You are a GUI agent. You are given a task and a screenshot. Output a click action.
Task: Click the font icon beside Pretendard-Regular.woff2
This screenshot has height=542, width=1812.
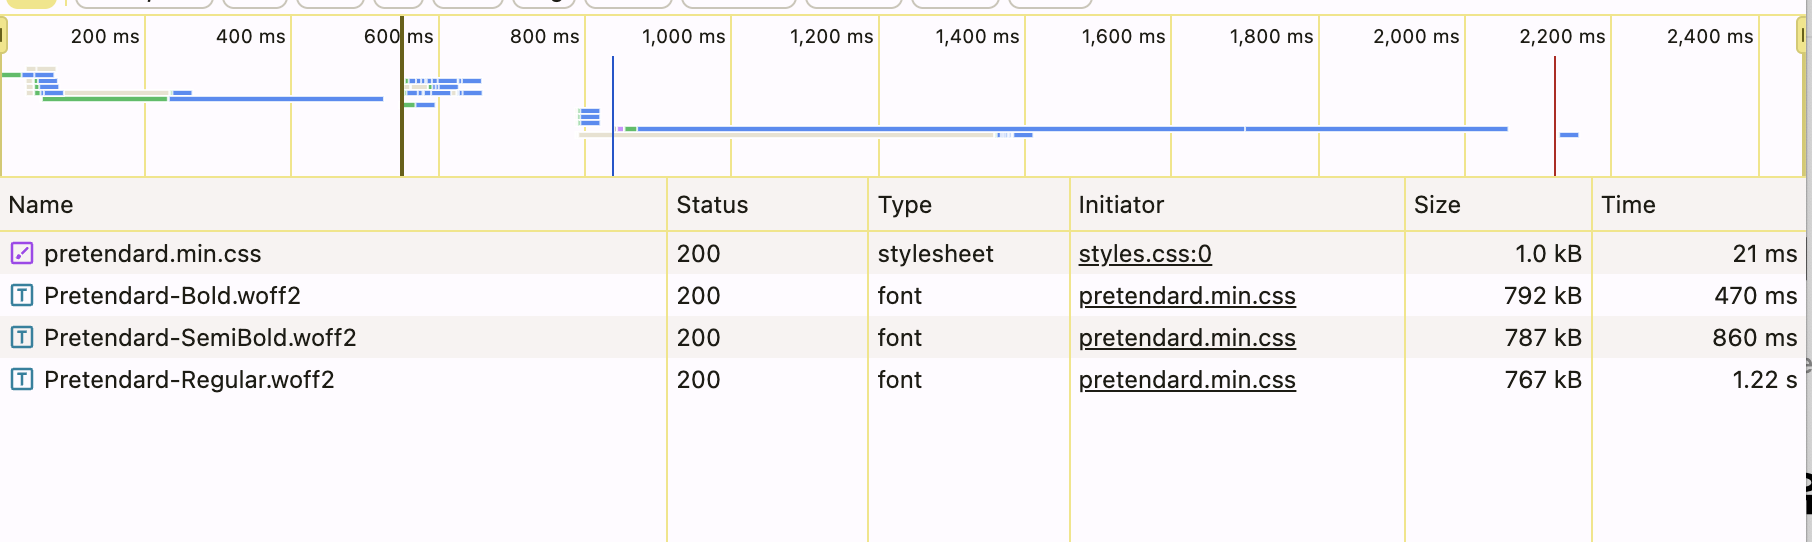click(x=22, y=379)
